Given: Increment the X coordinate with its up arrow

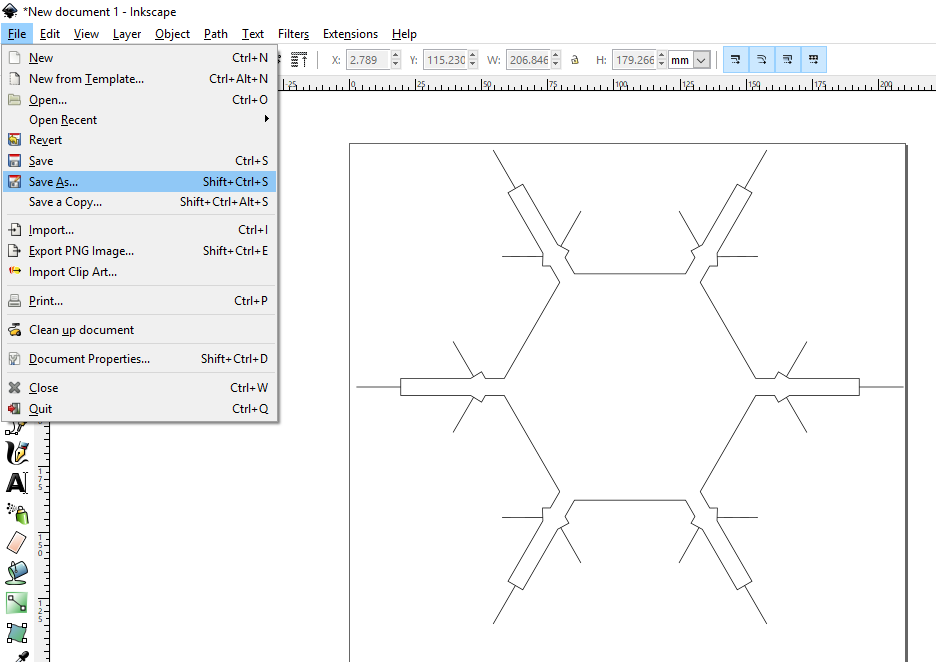Looking at the screenshot, I should 395,54.
